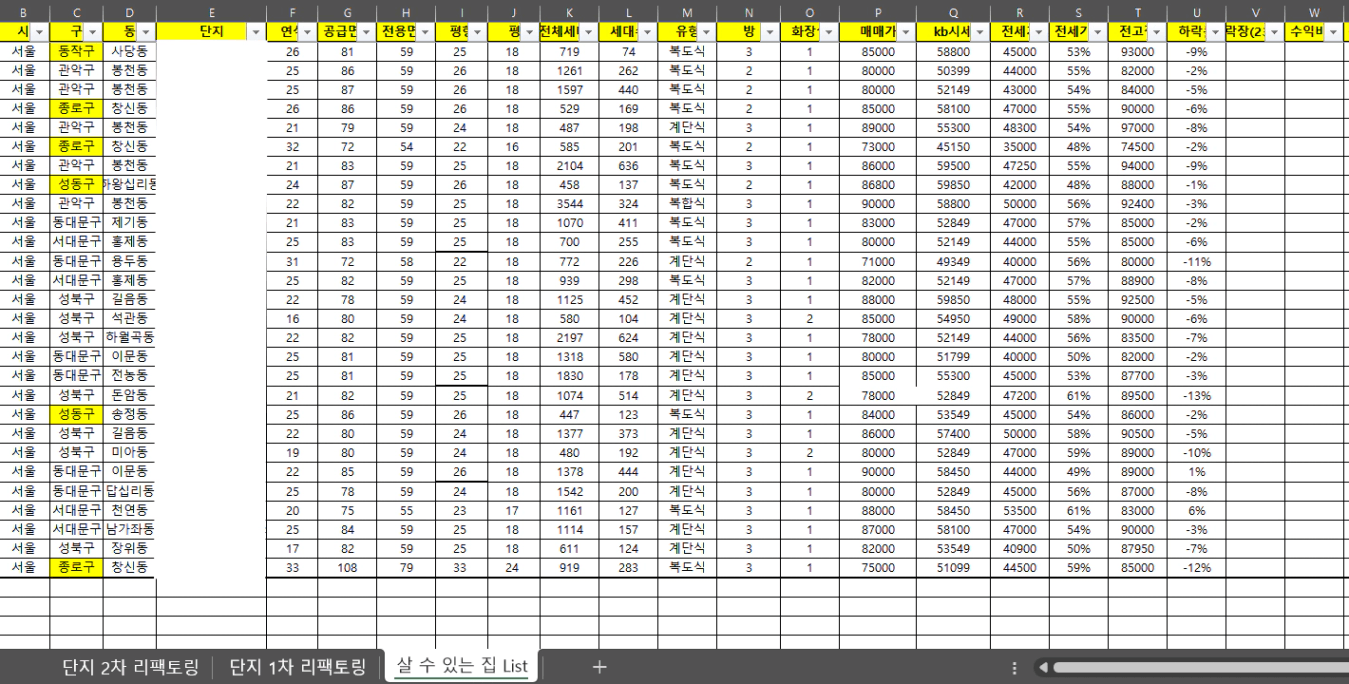Open the 수익비 column filter dropdown
This screenshot has width=1349, height=684.
tap(1334, 32)
